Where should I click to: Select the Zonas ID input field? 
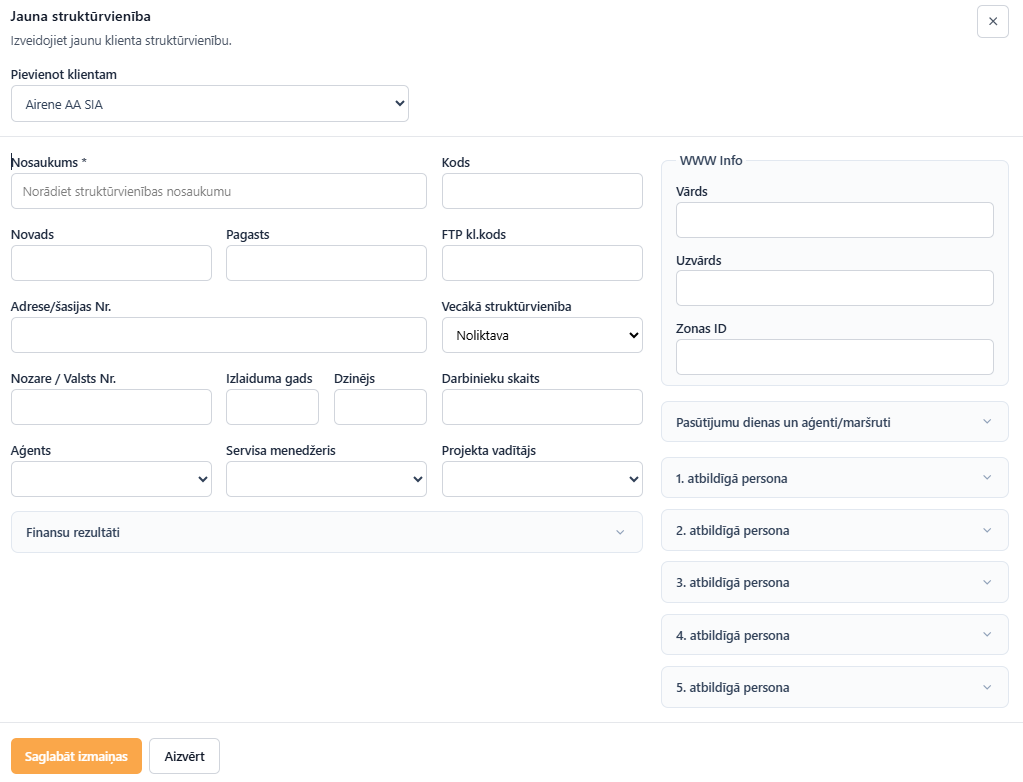(834, 357)
